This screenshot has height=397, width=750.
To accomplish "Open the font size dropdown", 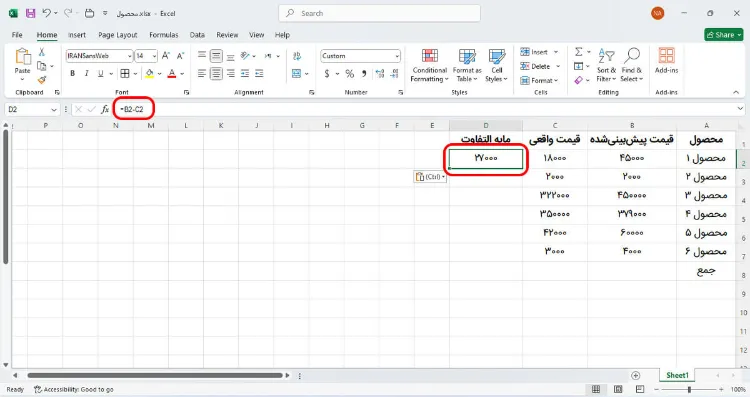I will (x=154, y=56).
